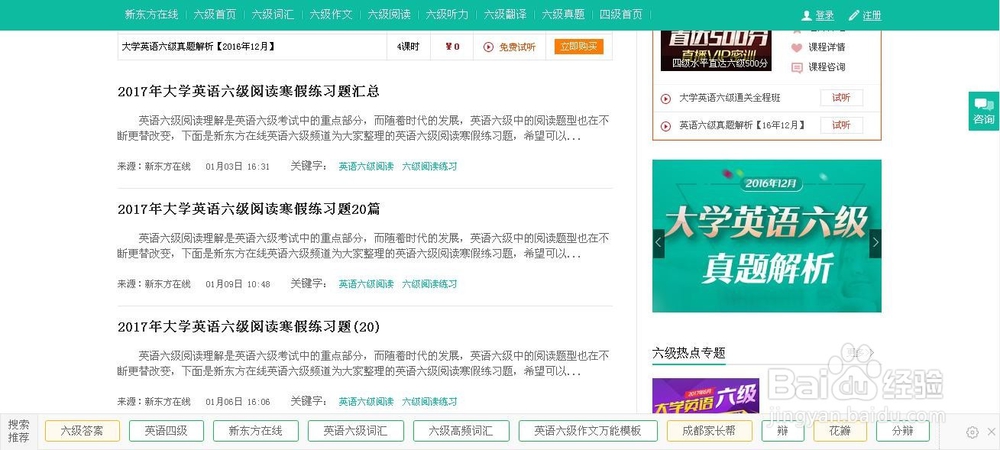Image resolution: width=1000 pixels, height=450 pixels.
Task: Open article 2017年大学英语六级阅读寒假练习题(20)
Action: pos(249,327)
